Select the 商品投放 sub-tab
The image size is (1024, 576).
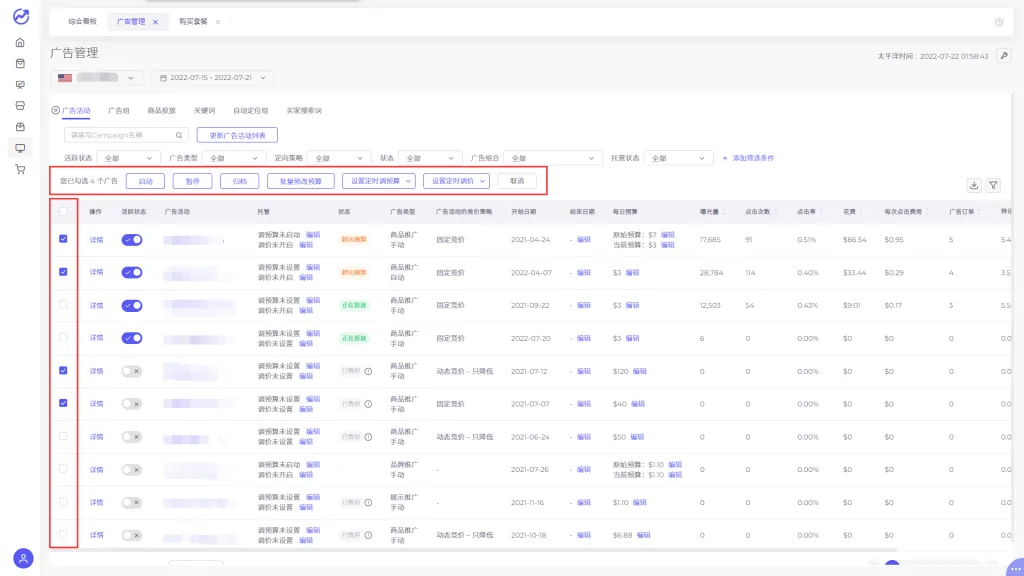(x=161, y=110)
